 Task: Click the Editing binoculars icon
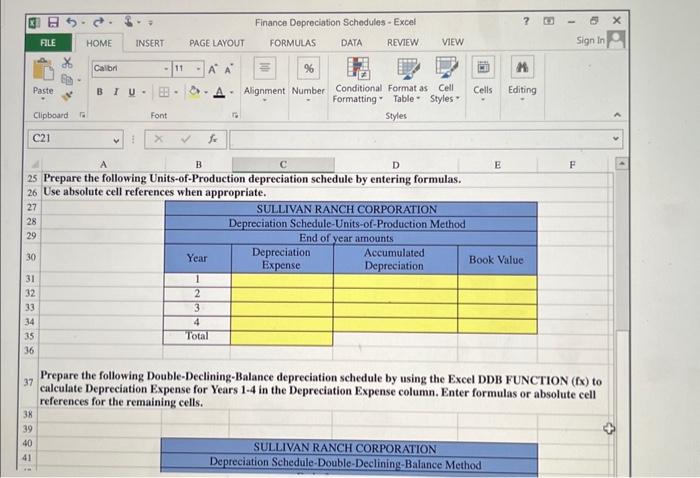(x=522, y=67)
